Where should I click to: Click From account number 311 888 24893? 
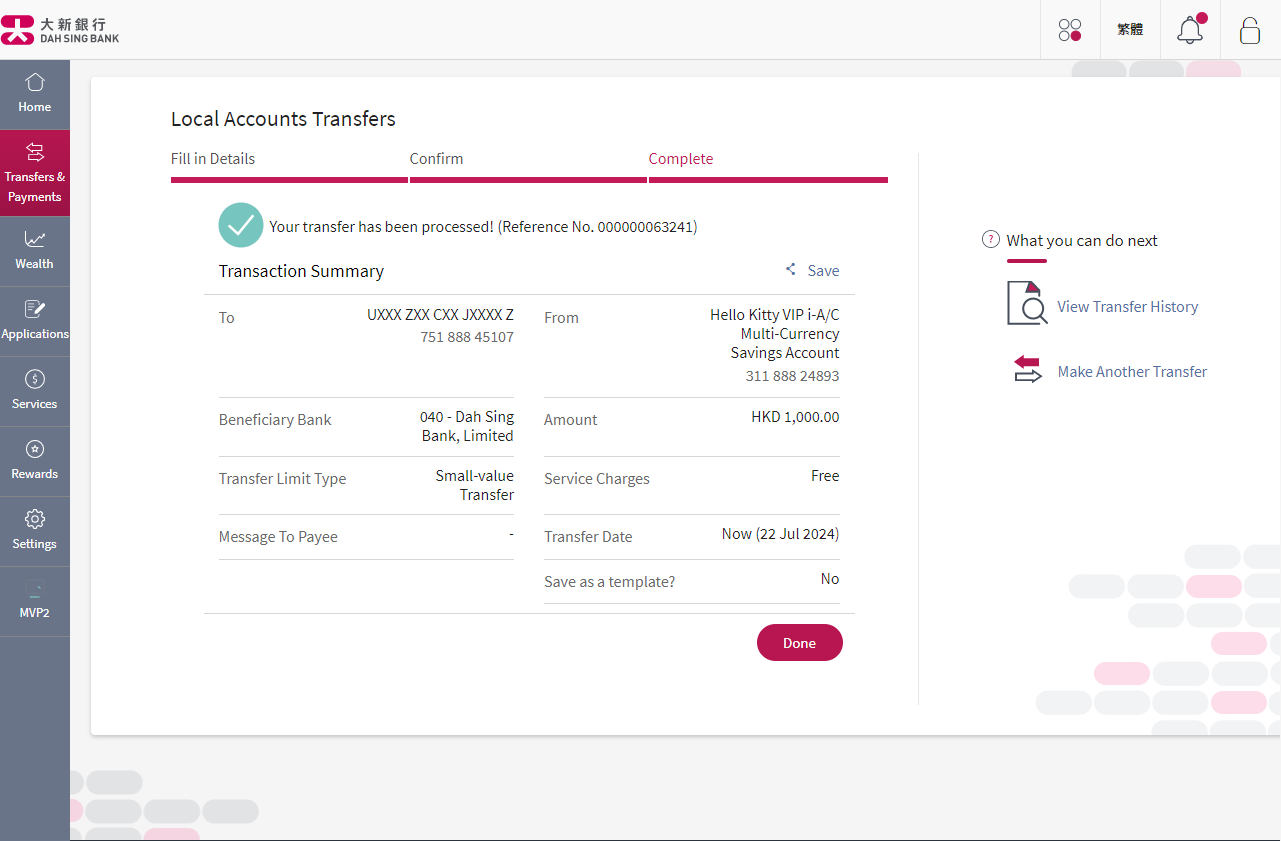[792, 377]
